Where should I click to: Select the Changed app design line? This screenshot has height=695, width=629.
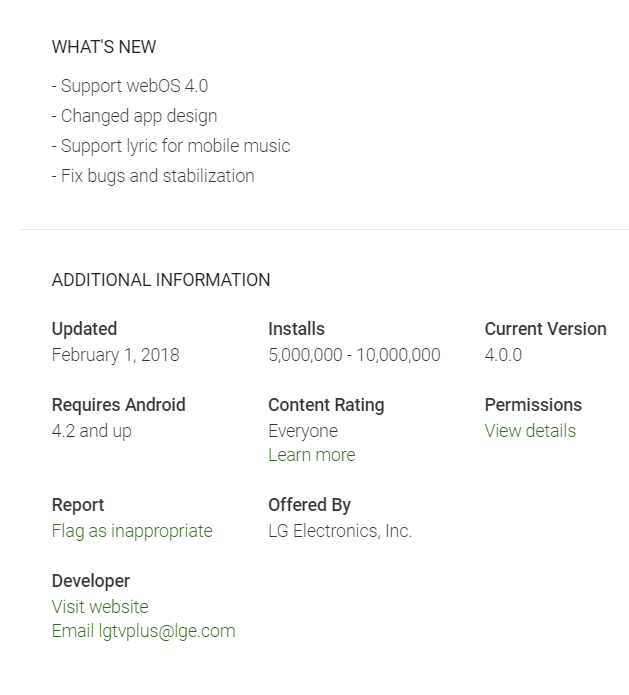134,116
